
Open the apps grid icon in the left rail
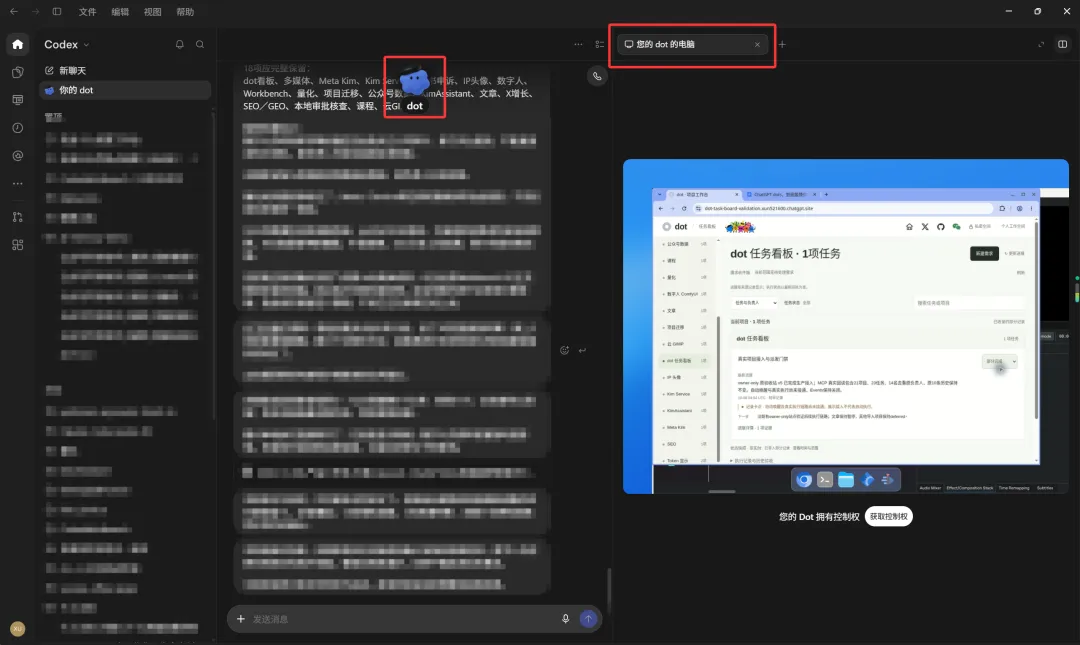pos(18,245)
